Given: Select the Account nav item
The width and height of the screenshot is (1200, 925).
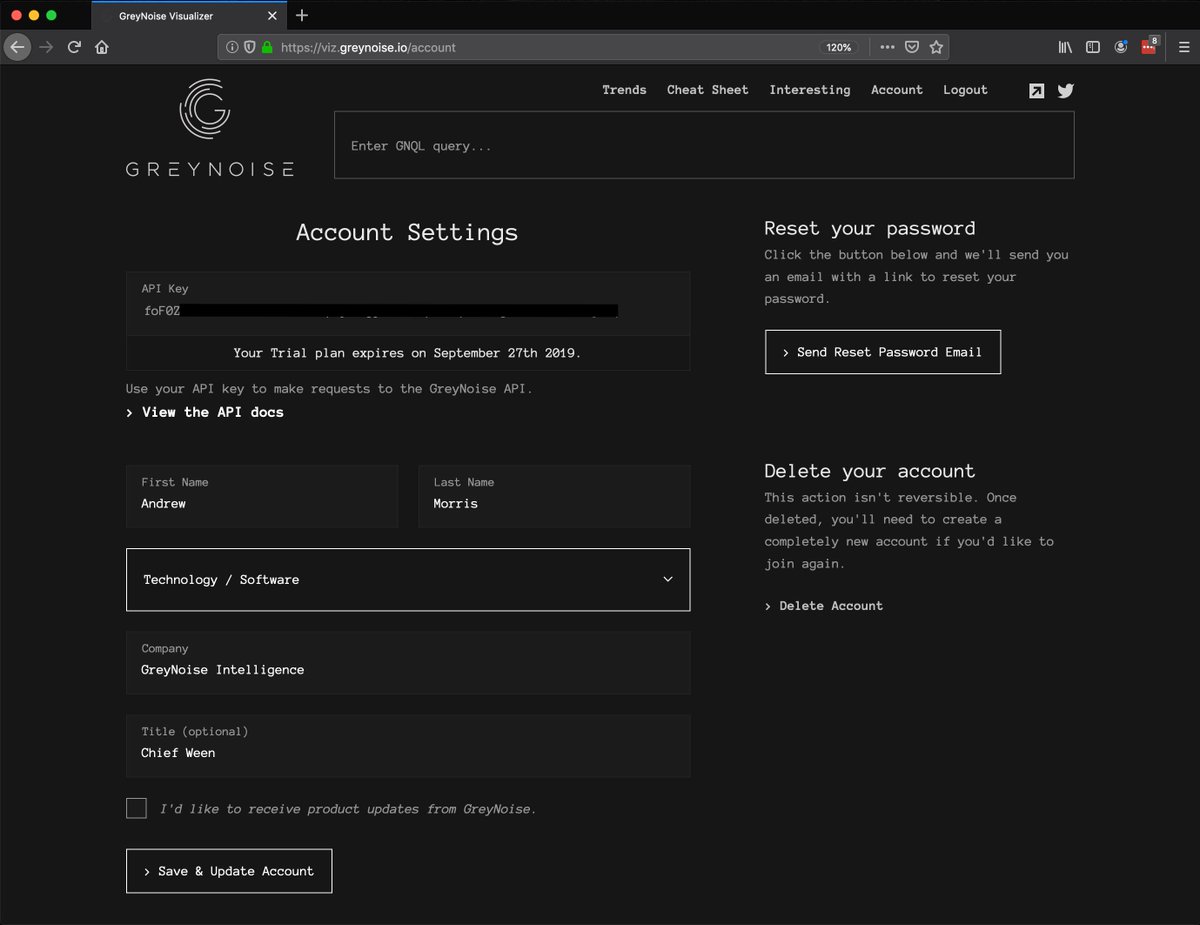Looking at the screenshot, I should point(897,90).
